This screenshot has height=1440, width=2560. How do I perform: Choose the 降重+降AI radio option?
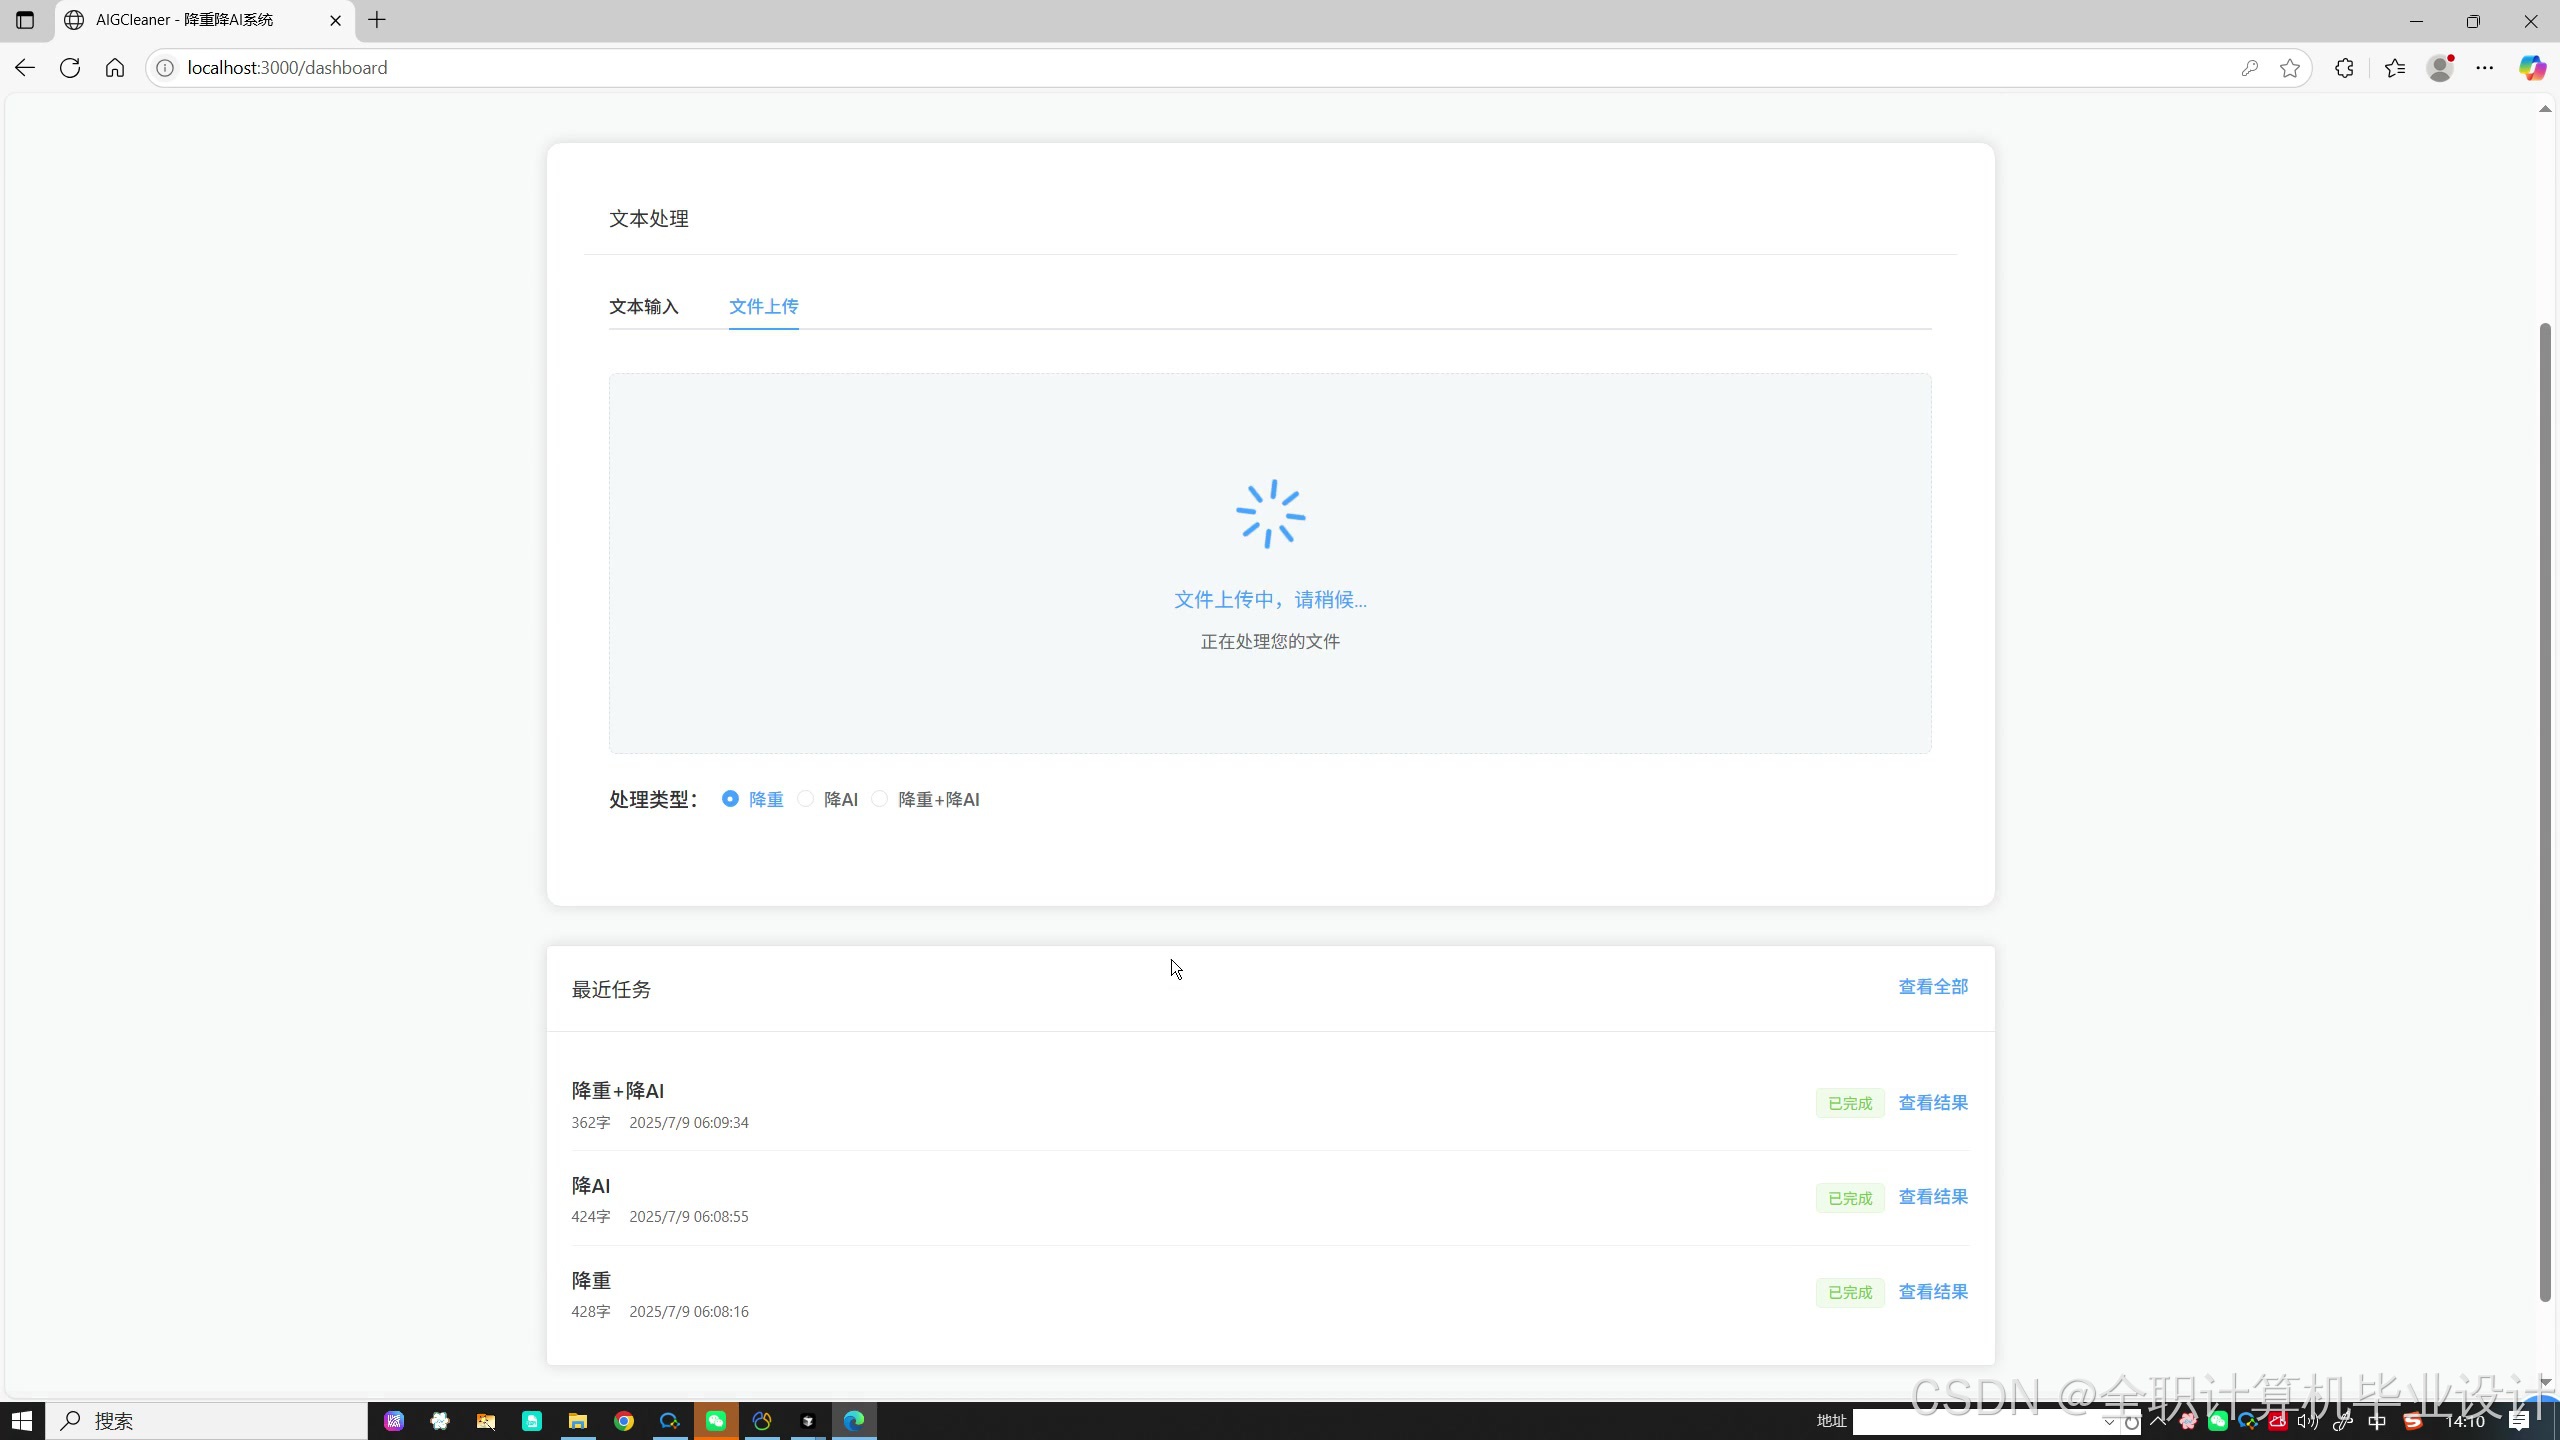click(880, 799)
